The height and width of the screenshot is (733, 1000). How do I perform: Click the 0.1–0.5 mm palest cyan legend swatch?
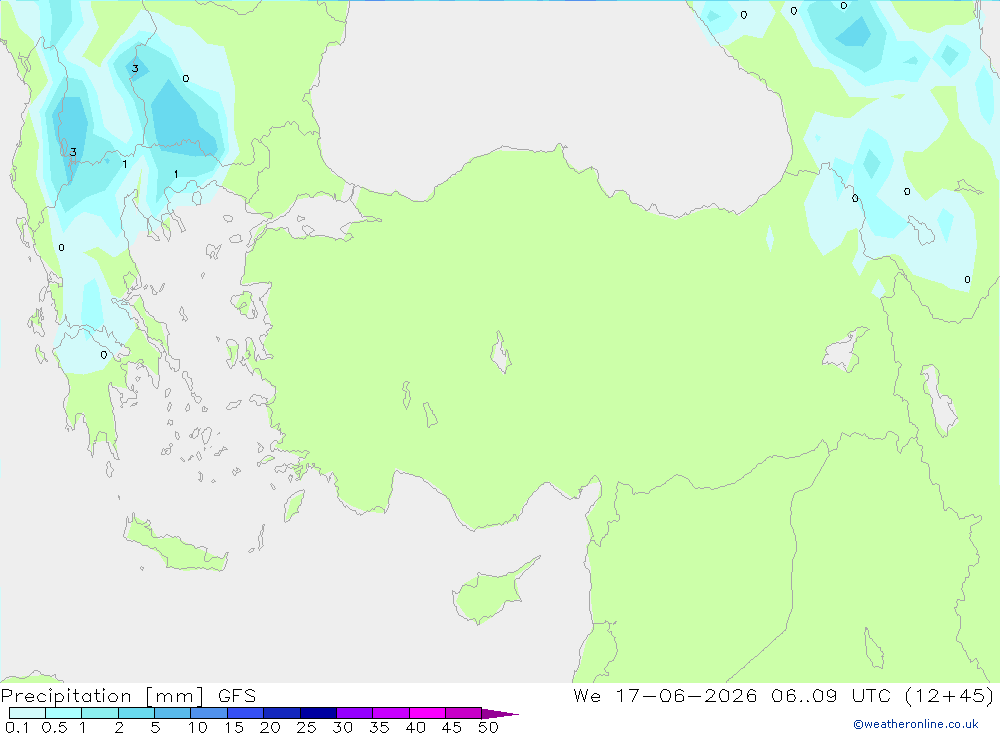(27, 713)
